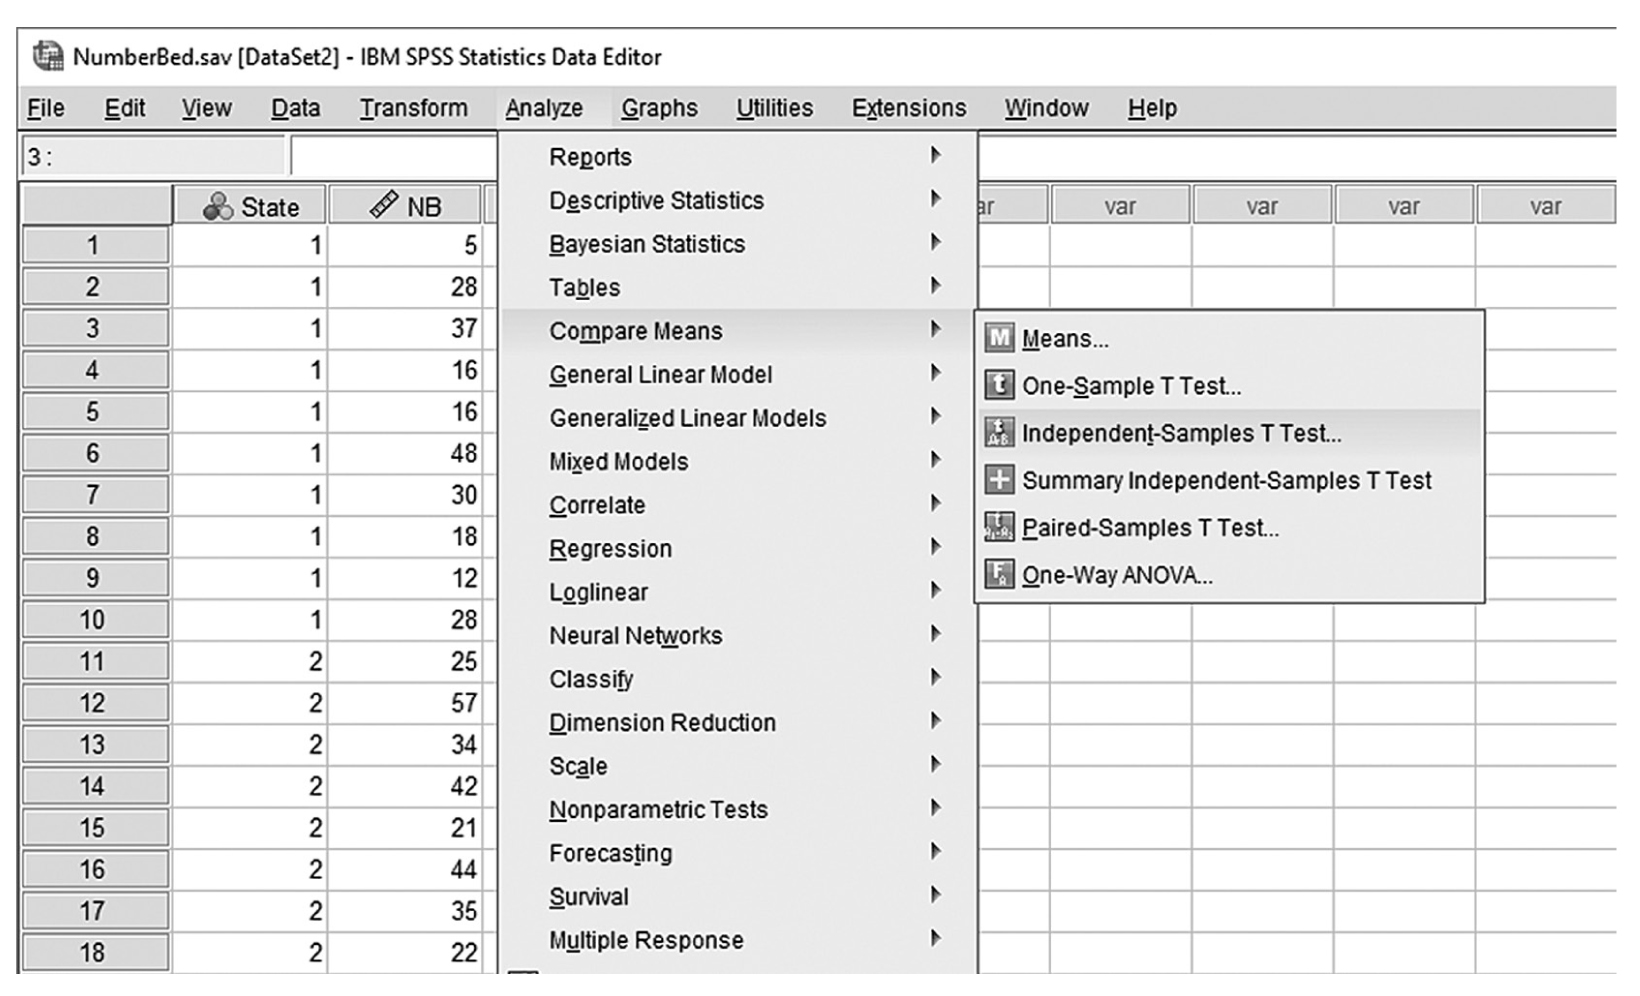Open the Edit menu
Image resolution: width=1640 pixels, height=996 pixels.
[125, 108]
